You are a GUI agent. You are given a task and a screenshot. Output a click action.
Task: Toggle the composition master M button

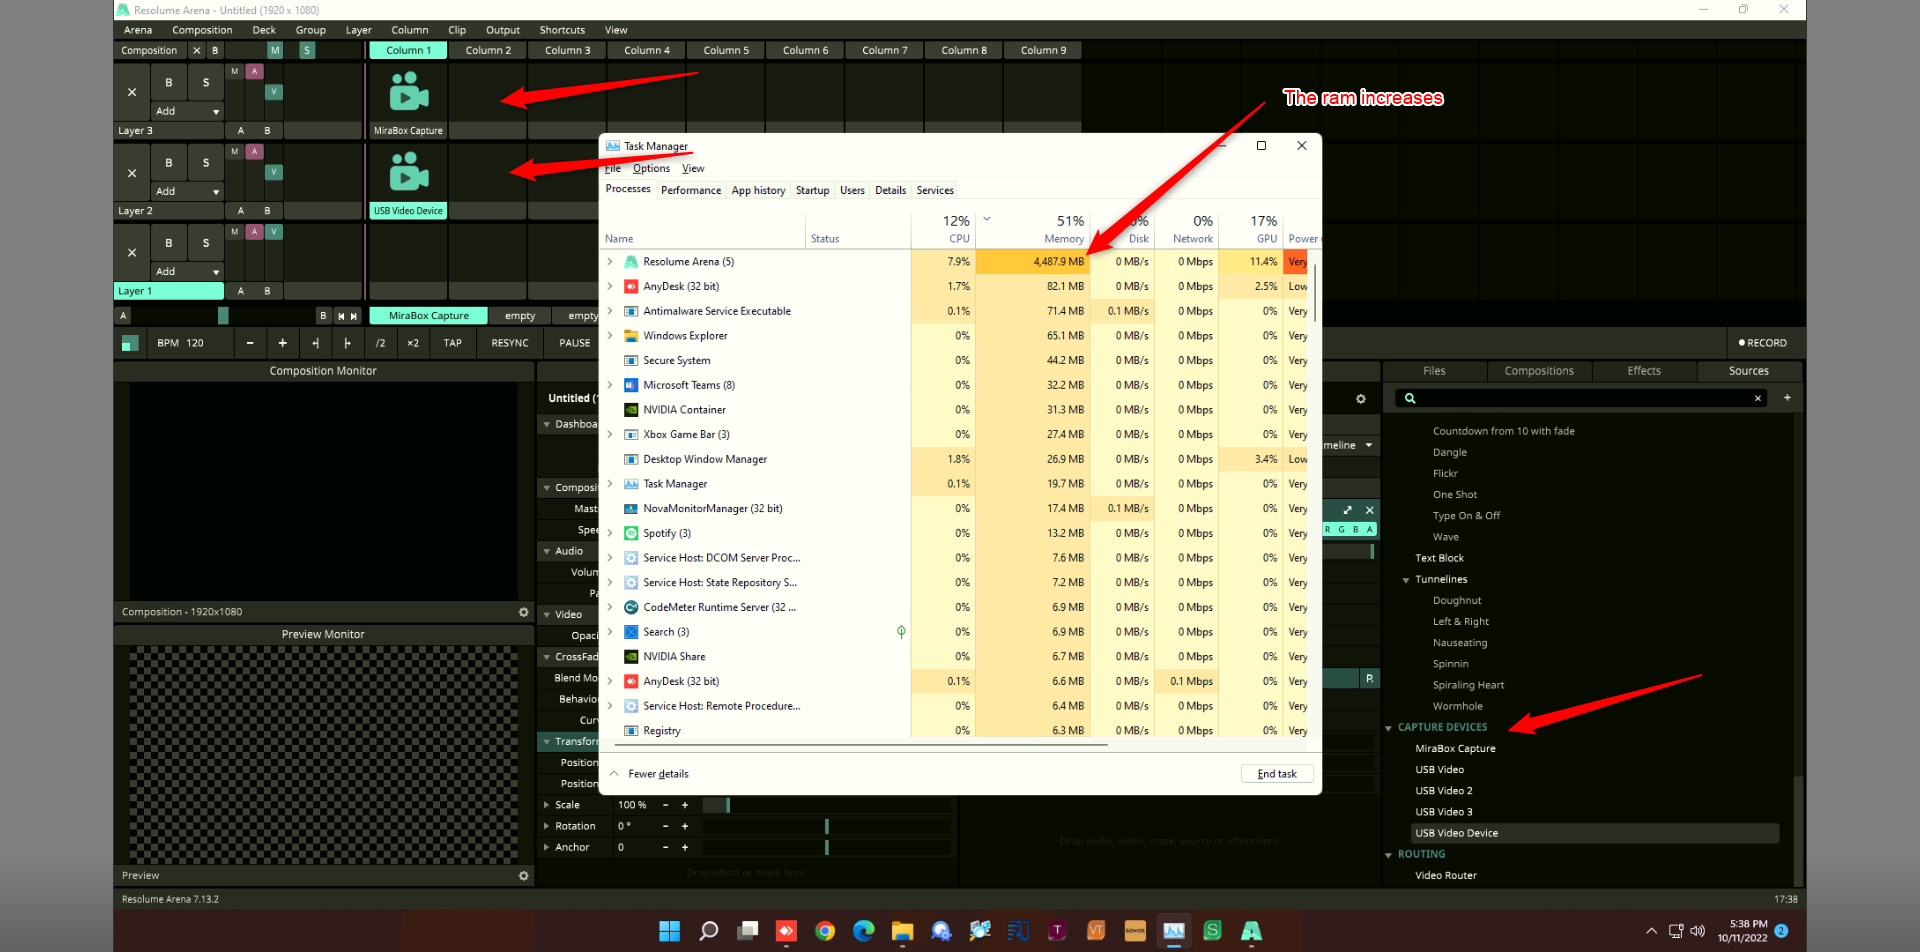[275, 50]
